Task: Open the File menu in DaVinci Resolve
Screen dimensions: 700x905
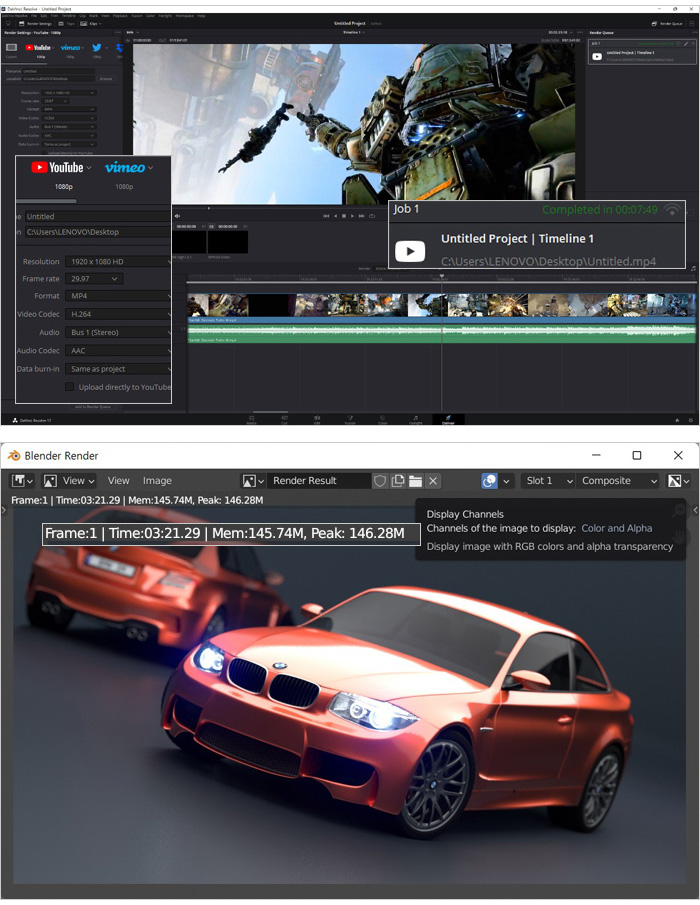Action: (x=35, y=16)
